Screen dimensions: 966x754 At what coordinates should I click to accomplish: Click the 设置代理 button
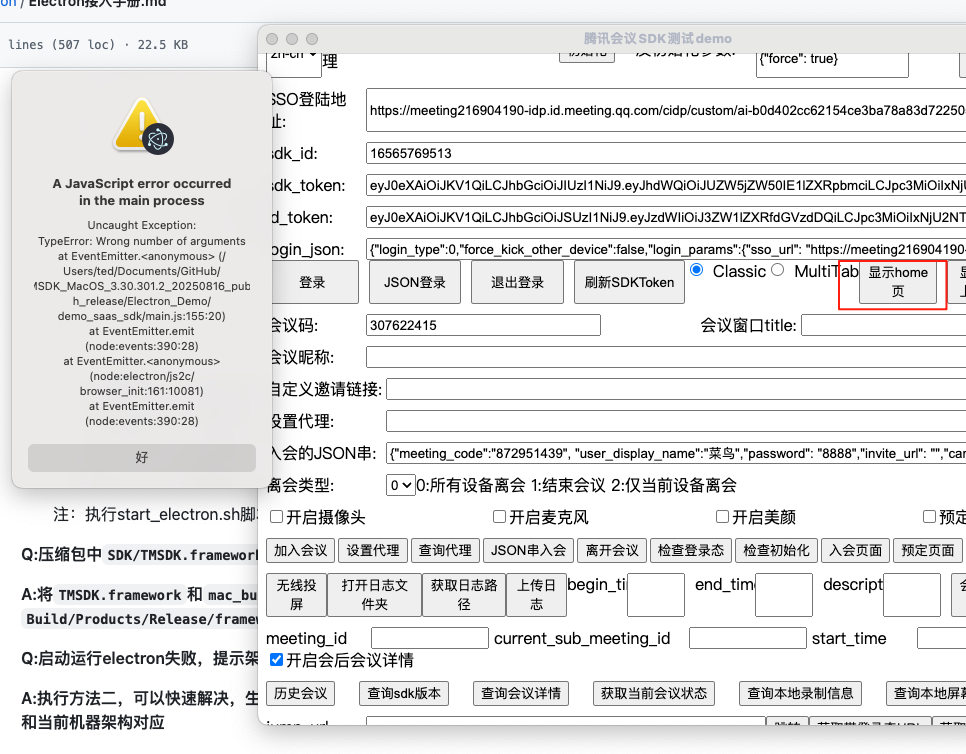point(373,550)
